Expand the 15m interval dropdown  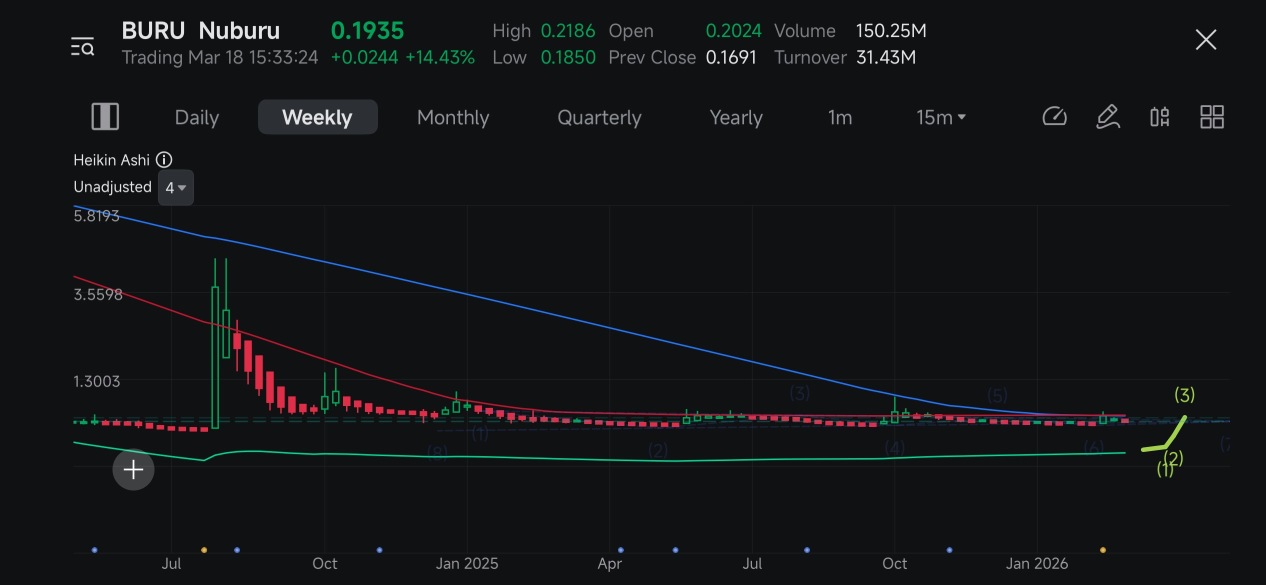[x=941, y=117]
